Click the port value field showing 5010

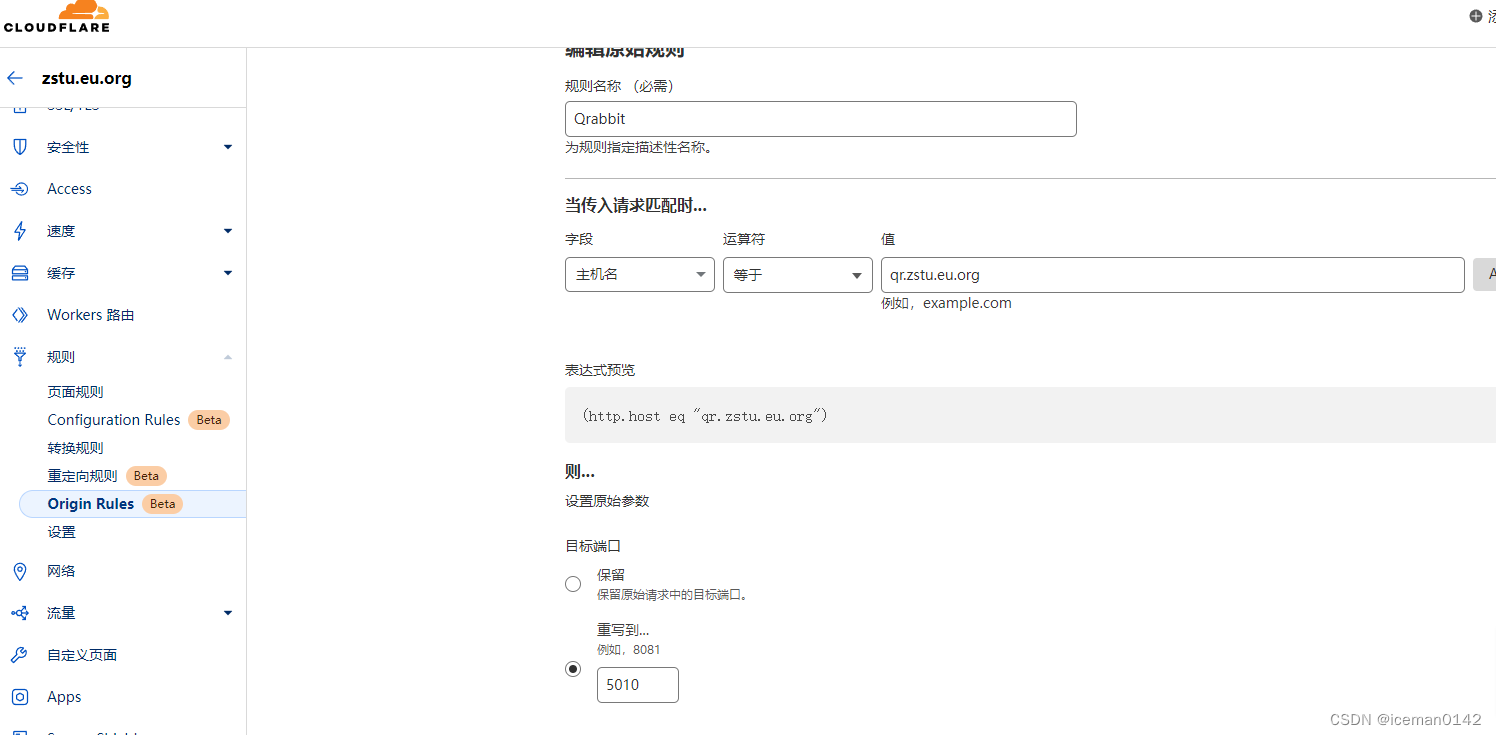point(637,684)
